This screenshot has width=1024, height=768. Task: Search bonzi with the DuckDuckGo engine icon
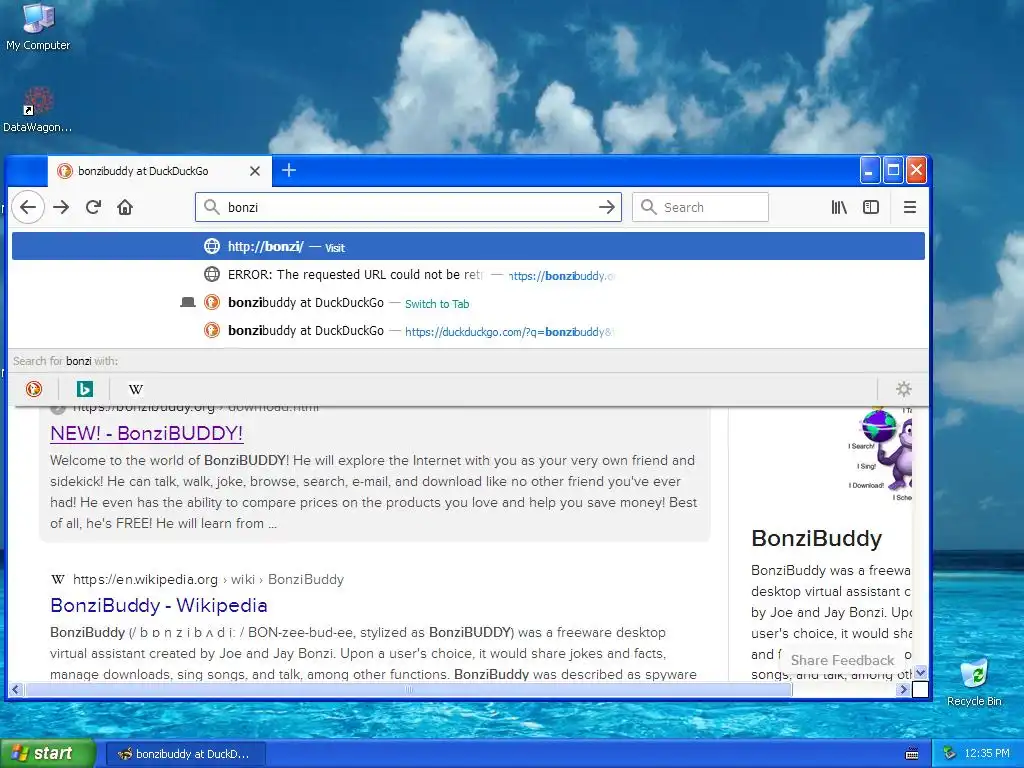point(34,389)
